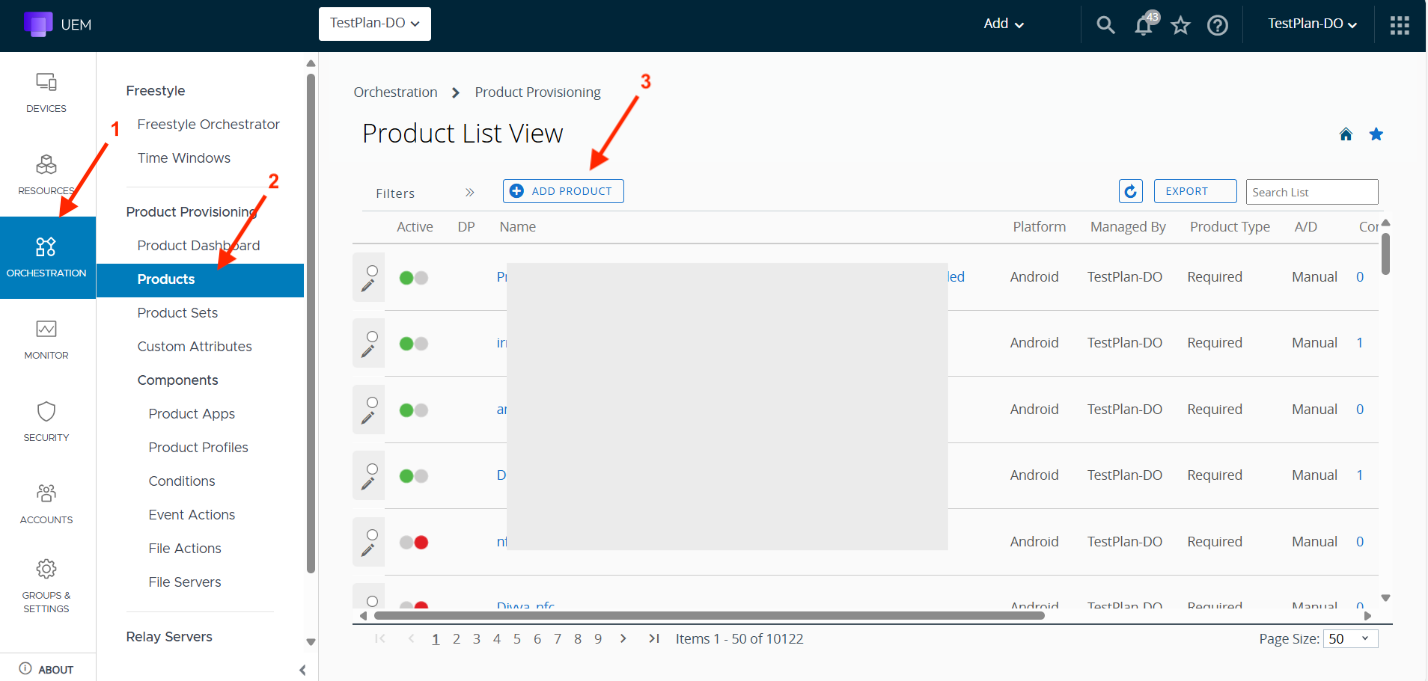Toggle active status of fifth product row
The height and width of the screenshot is (681, 1428).
[413, 542]
